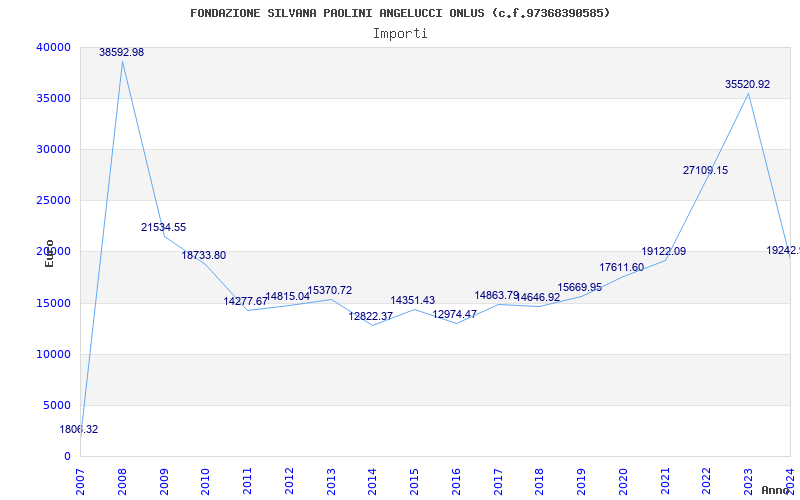
Task: Click the 25000 y-axis value
Action: point(53,201)
